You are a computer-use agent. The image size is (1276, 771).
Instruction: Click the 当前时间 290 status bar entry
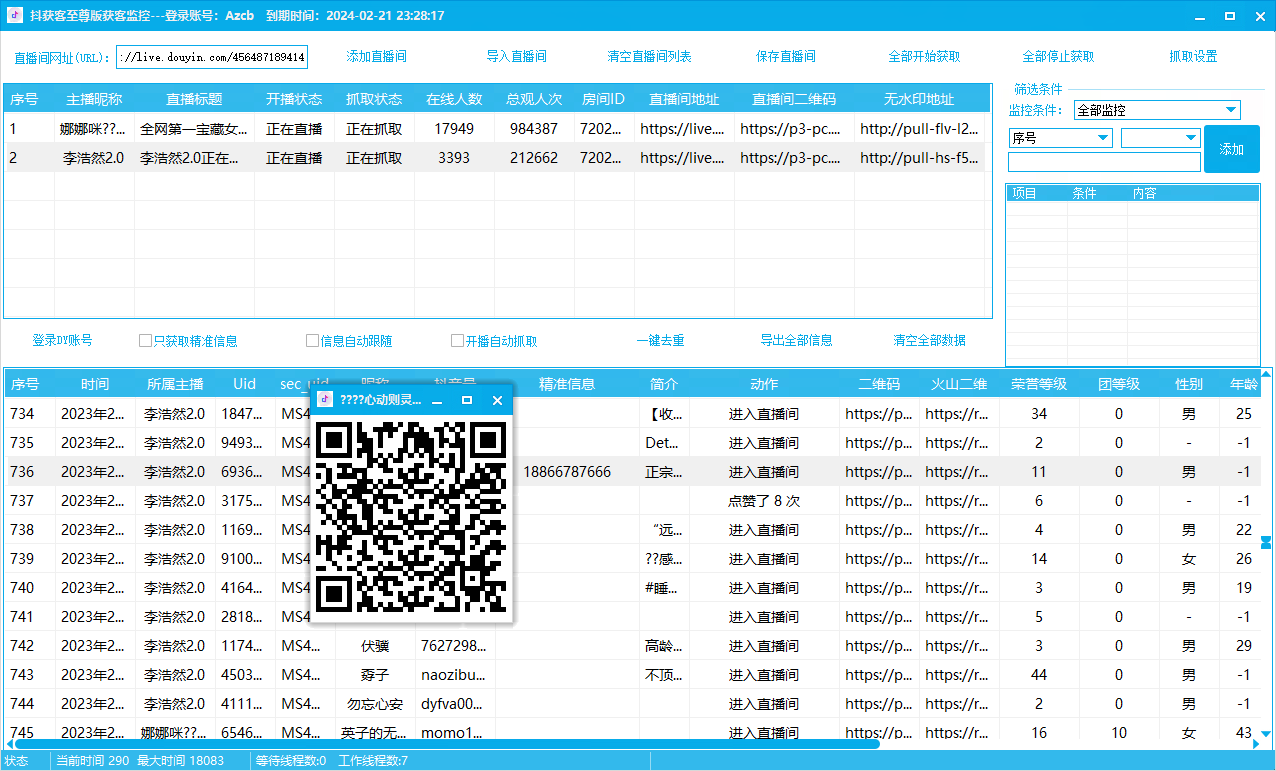point(93,761)
